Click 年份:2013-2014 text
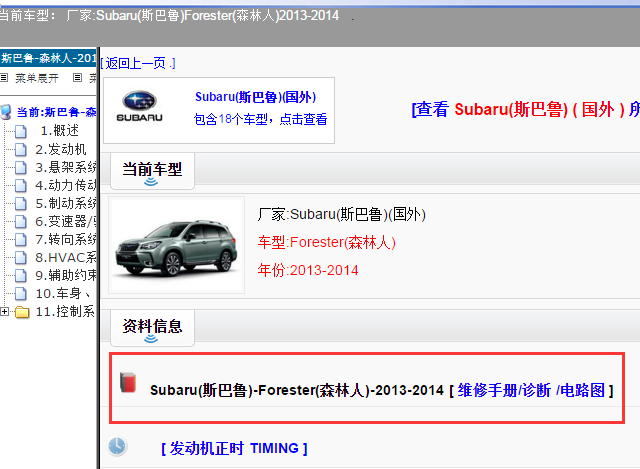The height and width of the screenshot is (469, 640). tap(308, 270)
